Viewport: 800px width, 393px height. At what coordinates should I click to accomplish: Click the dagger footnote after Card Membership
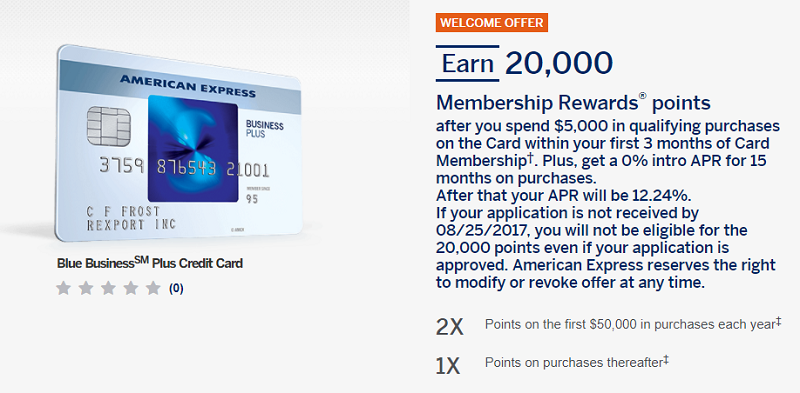click(x=531, y=158)
